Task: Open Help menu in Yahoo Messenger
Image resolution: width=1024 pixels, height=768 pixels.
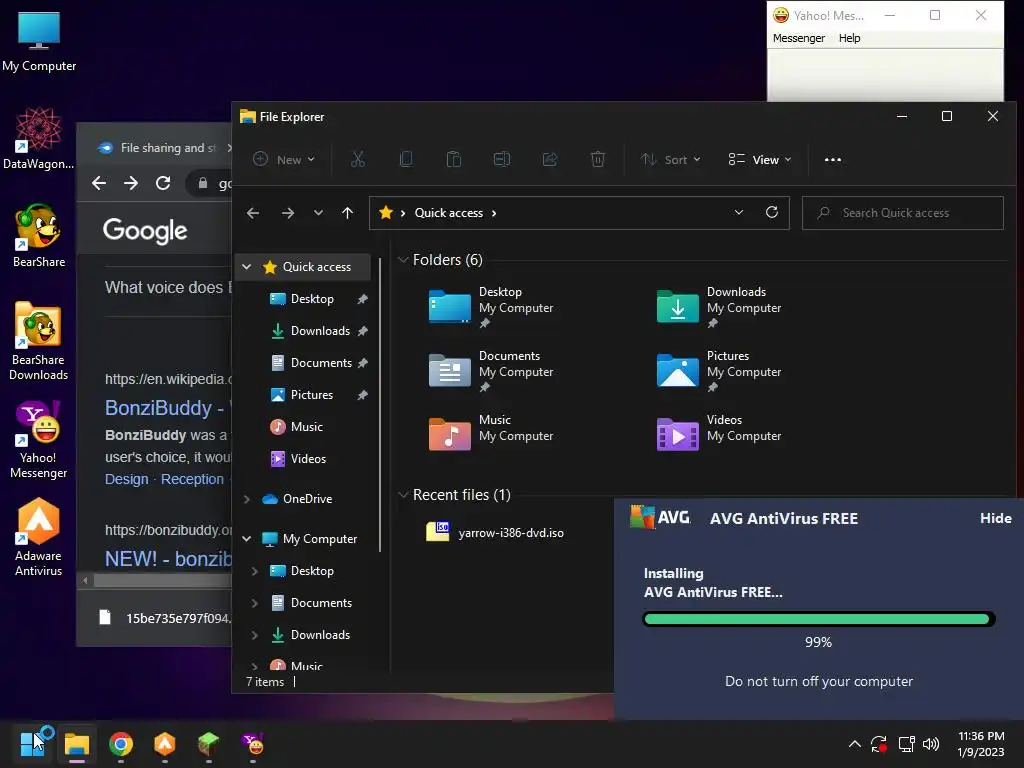Action: (849, 38)
